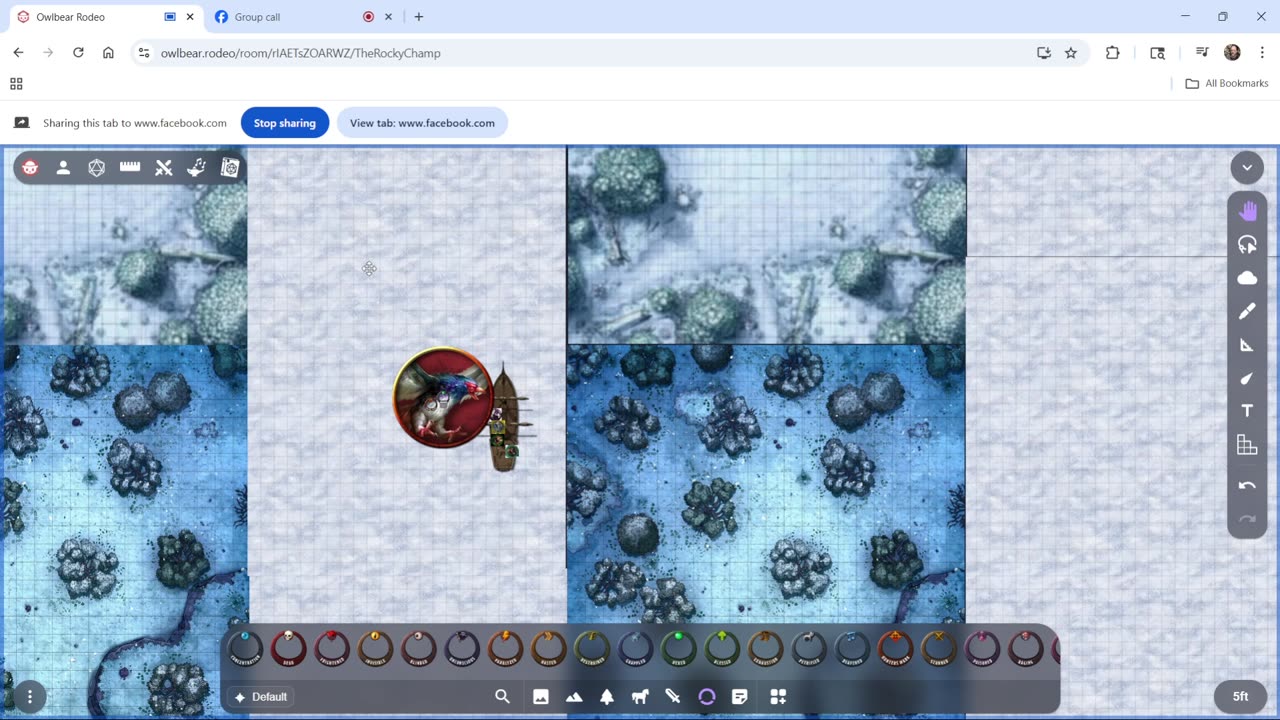Open the ring markers category

[x=706, y=697]
